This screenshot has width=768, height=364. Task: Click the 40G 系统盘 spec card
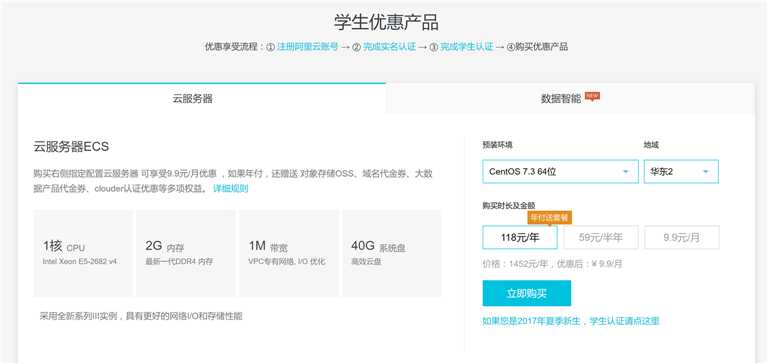pyautogui.click(x=392, y=253)
